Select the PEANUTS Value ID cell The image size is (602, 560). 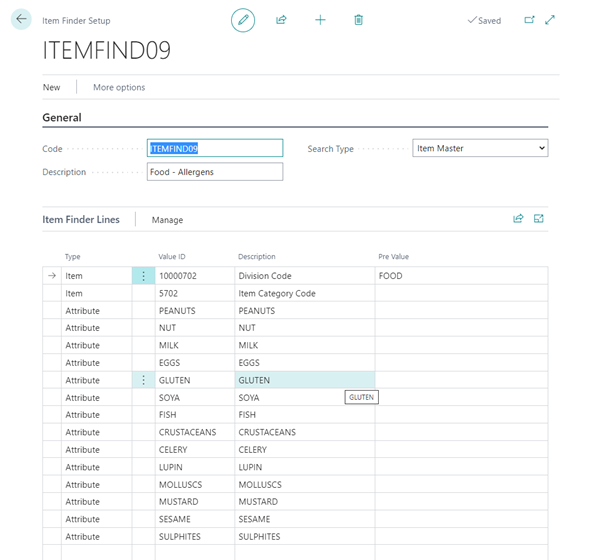195,311
